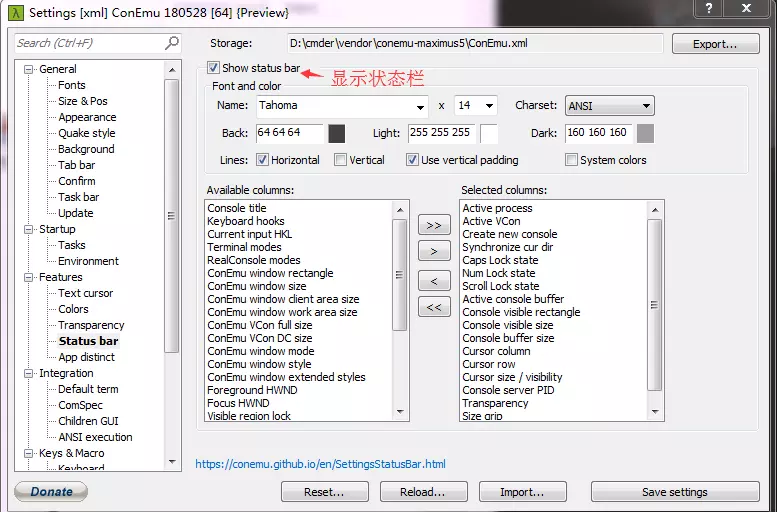Collapse the Integration tree node
Screen dimensions: 777x512
point(29,373)
